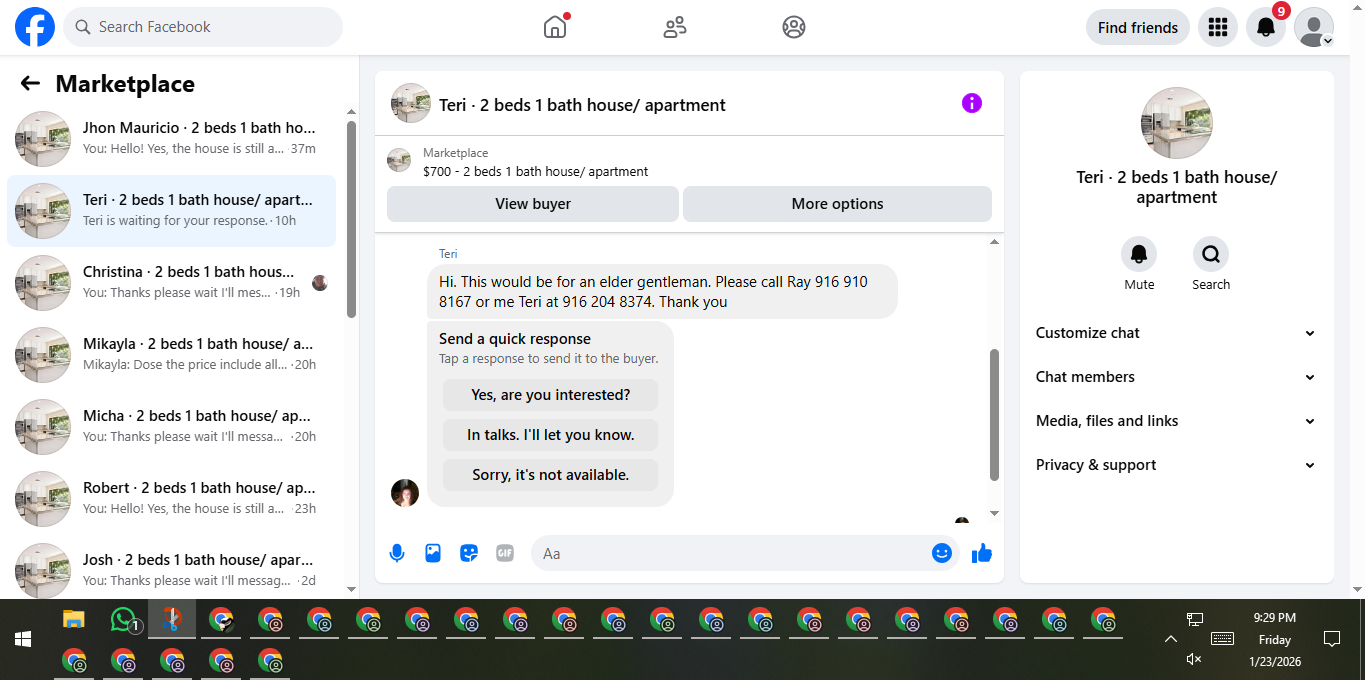The width and height of the screenshot is (1365, 680).
Task: Open the Friends tab in top navigation
Action: click(x=675, y=27)
